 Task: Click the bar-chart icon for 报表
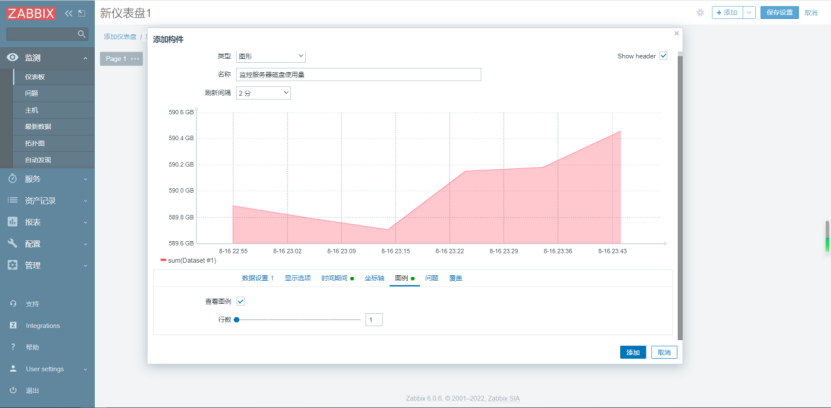[x=13, y=222]
